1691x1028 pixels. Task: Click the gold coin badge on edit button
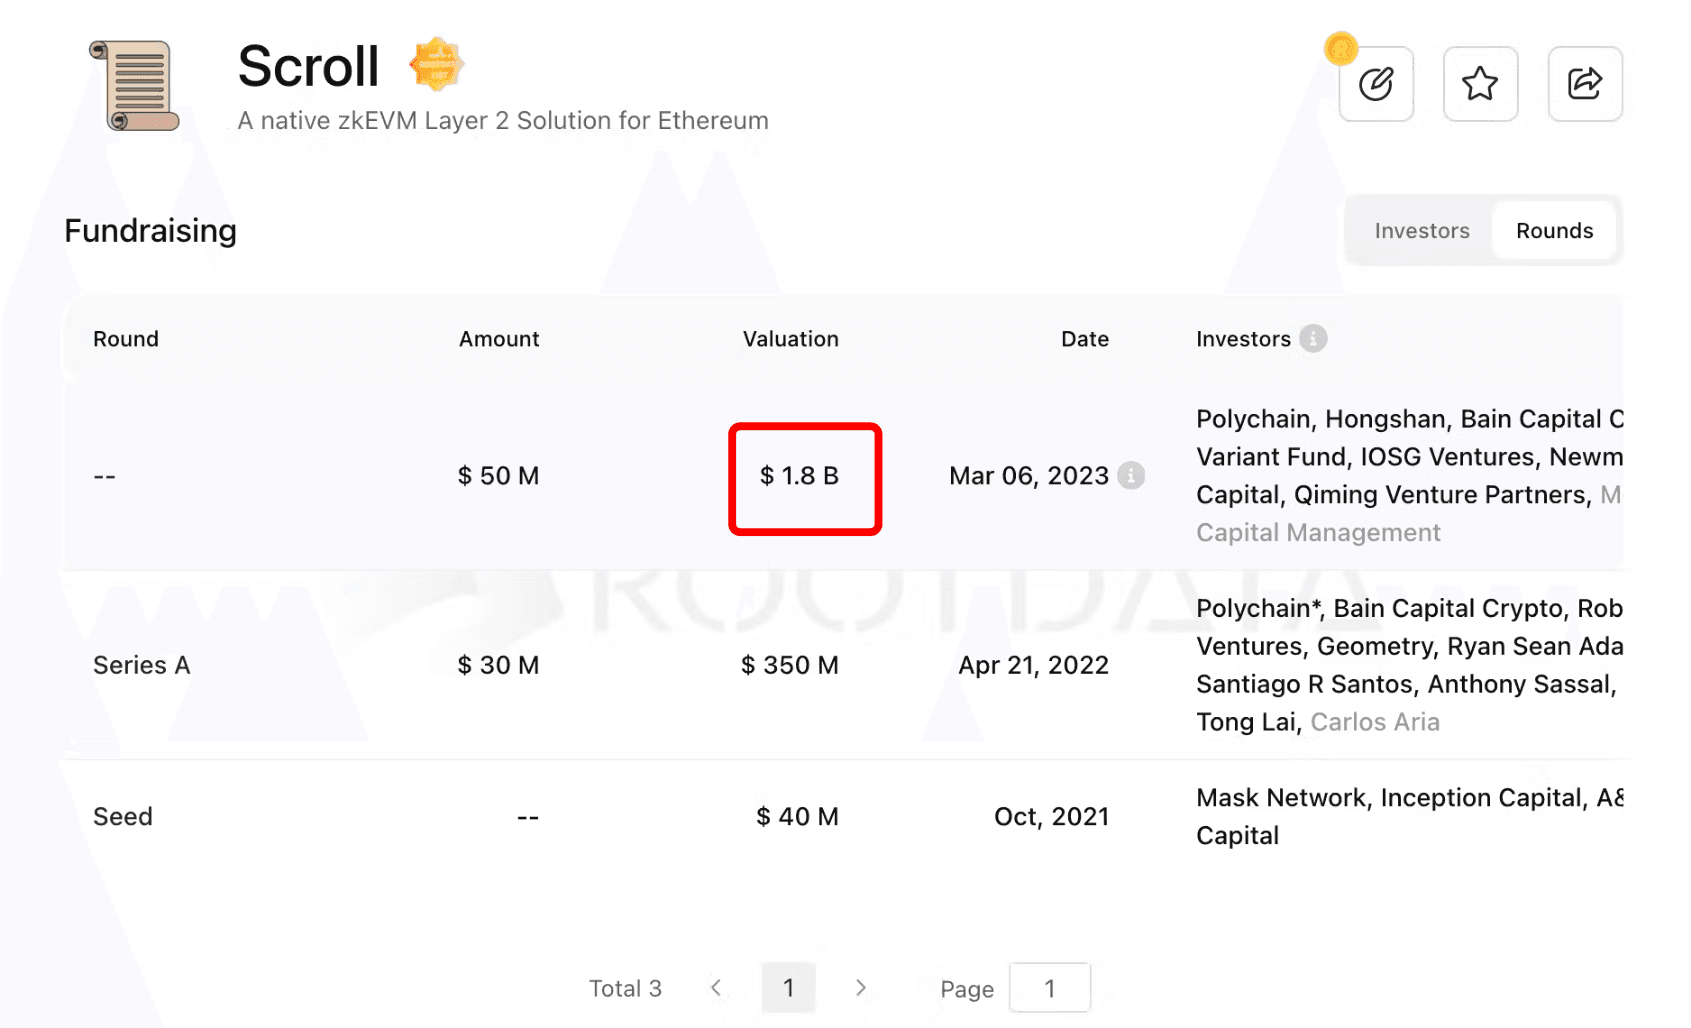click(x=1341, y=48)
